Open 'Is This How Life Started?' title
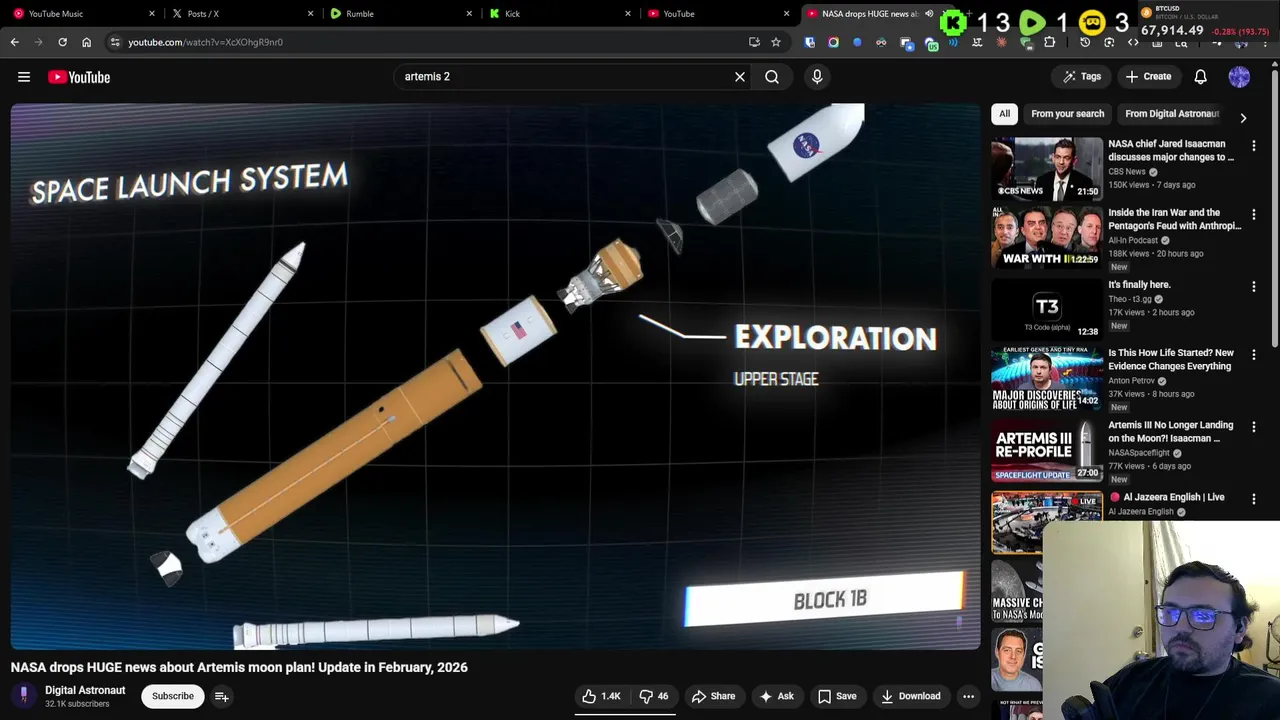The image size is (1280, 720). click(x=1171, y=359)
